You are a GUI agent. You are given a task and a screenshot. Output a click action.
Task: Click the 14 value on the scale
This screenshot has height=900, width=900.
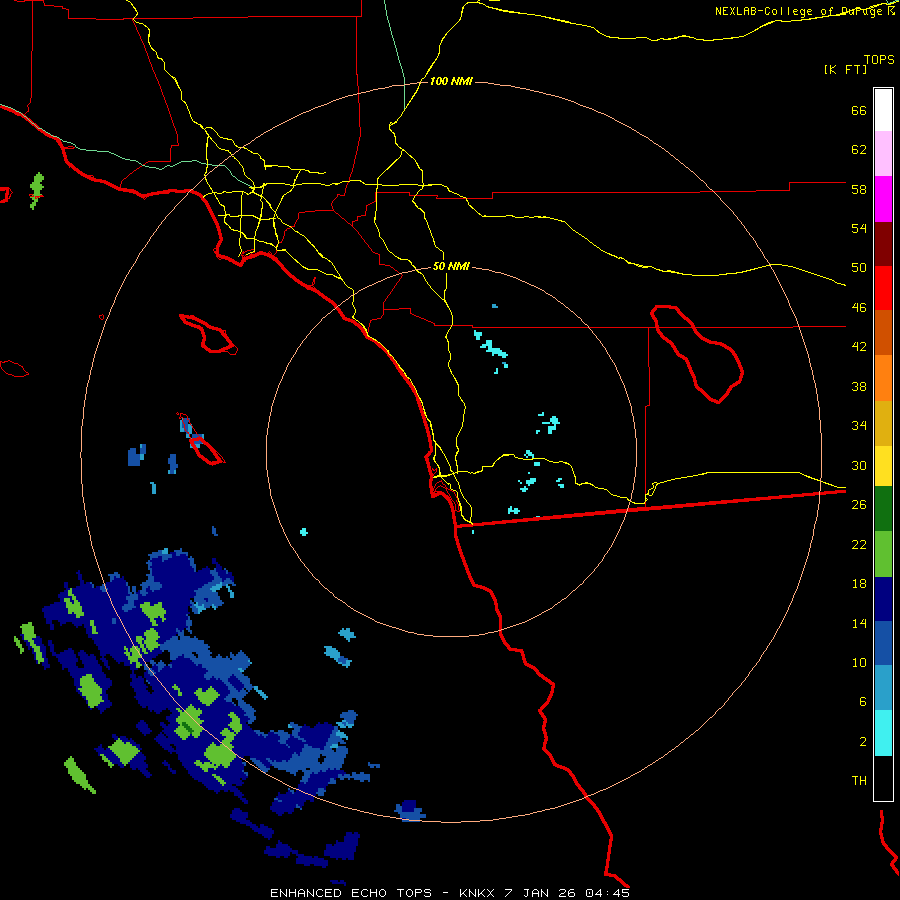859,623
